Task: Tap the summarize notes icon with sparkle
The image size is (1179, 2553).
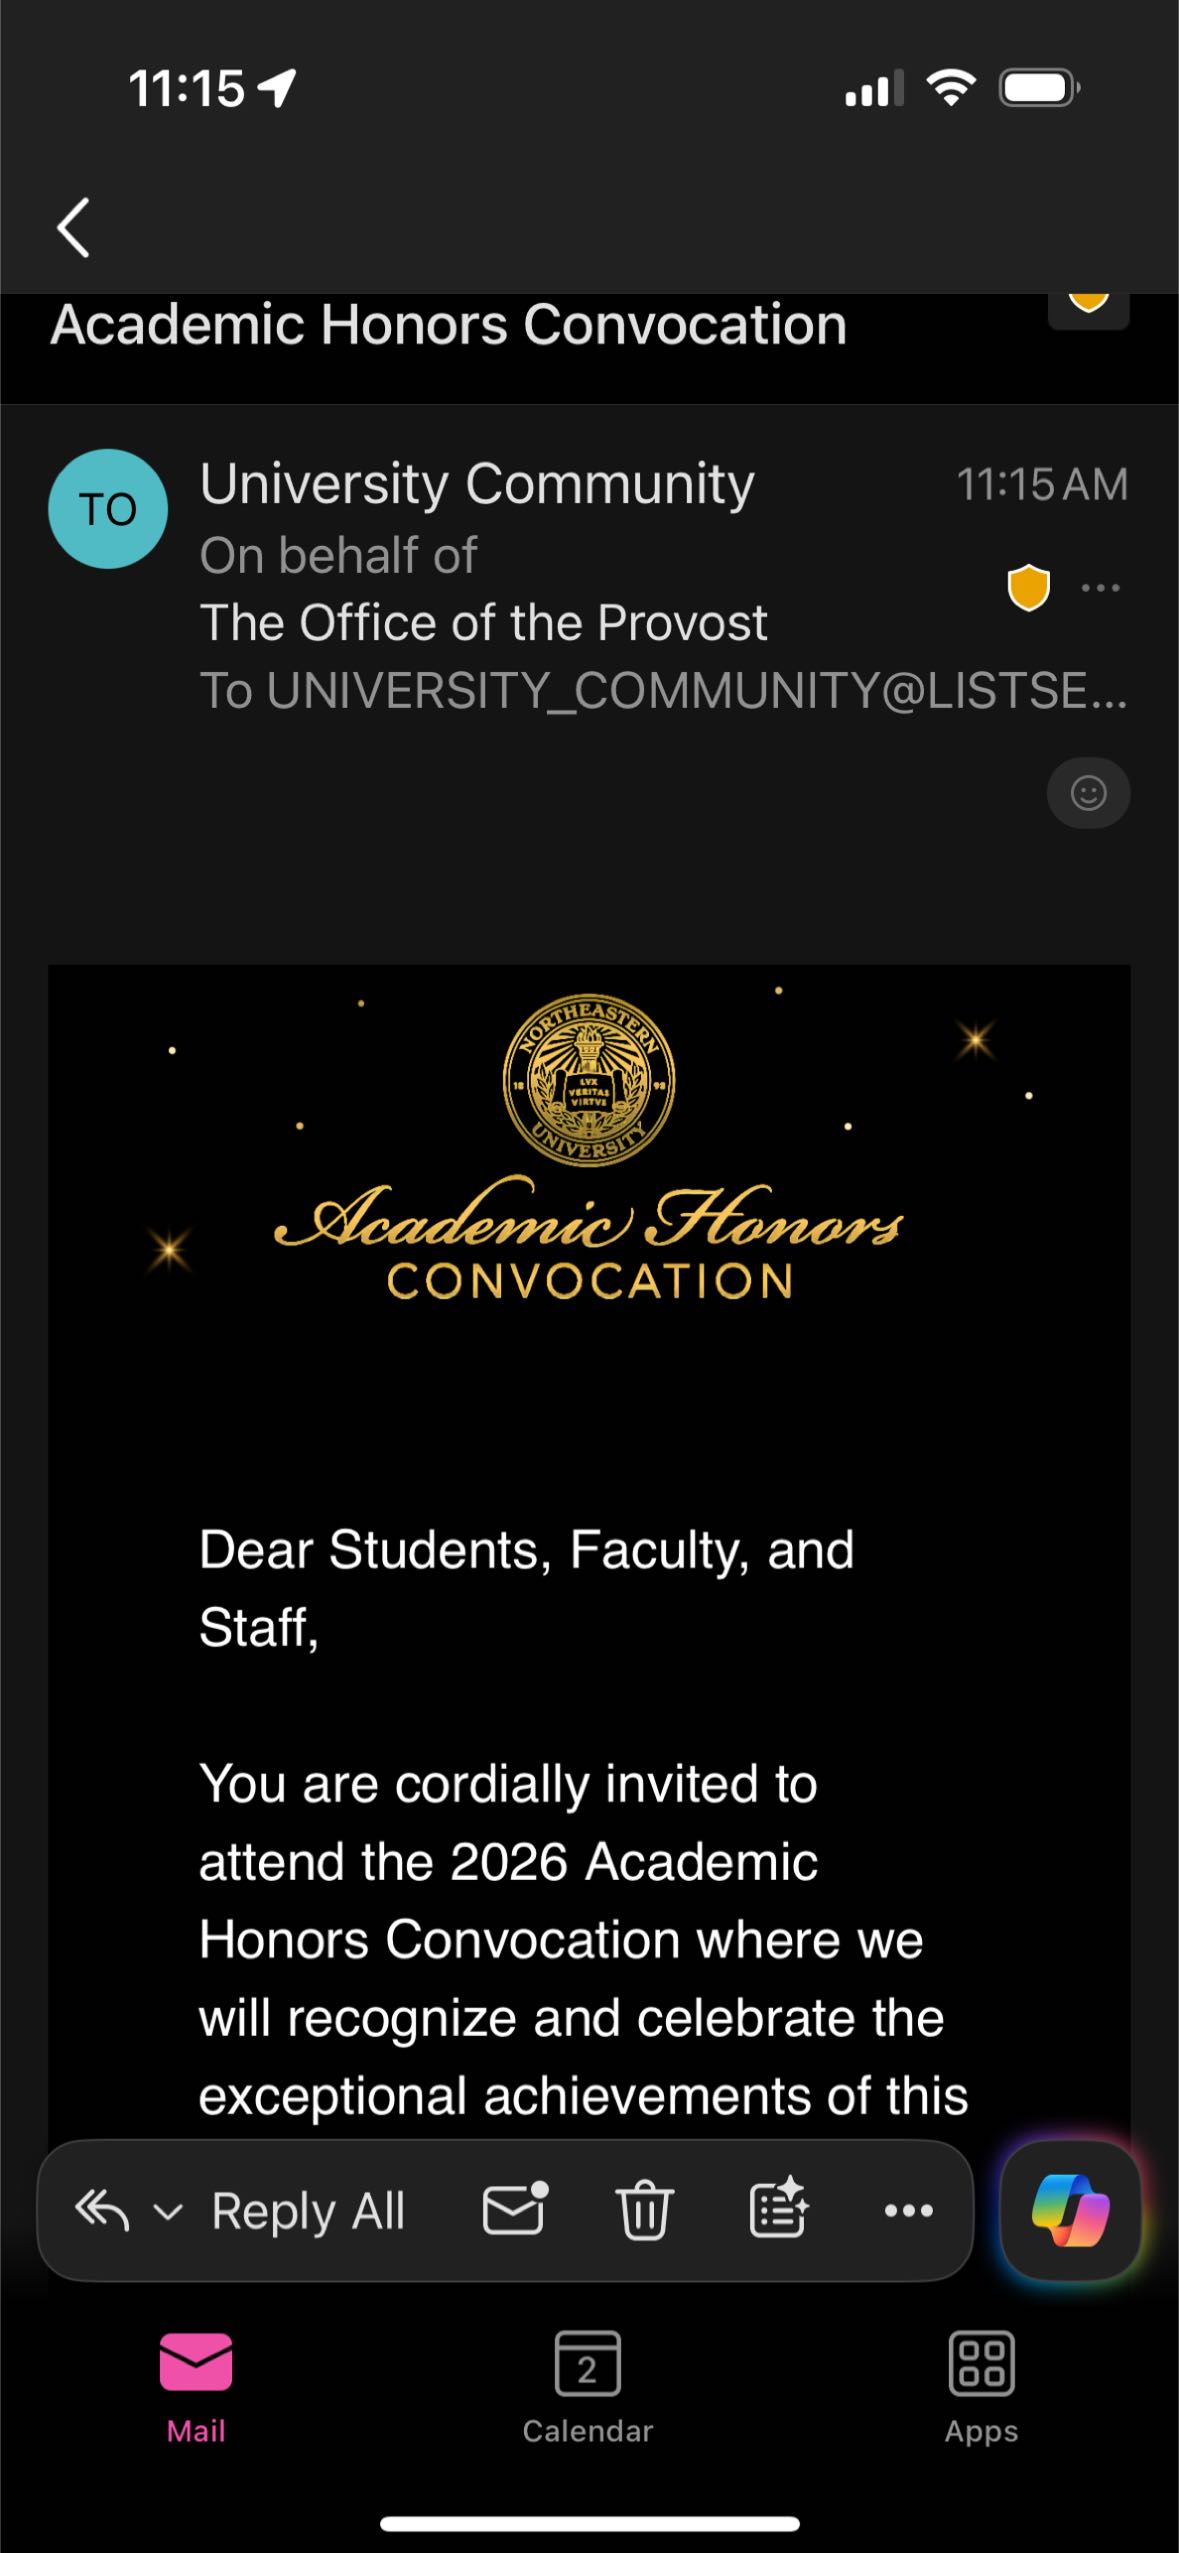Action: tap(778, 2208)
